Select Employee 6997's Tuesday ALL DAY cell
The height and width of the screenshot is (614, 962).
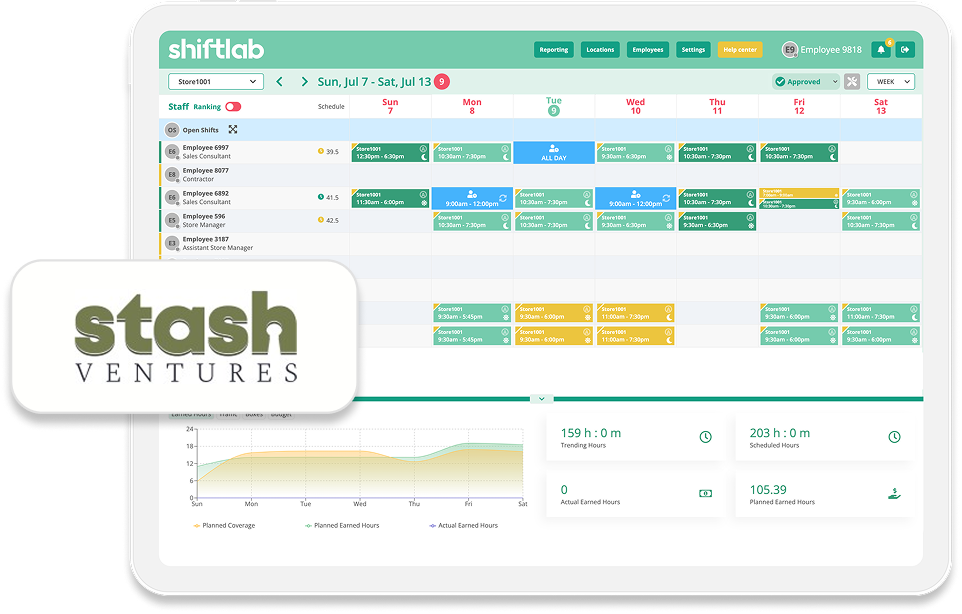[x=553, y=151]
